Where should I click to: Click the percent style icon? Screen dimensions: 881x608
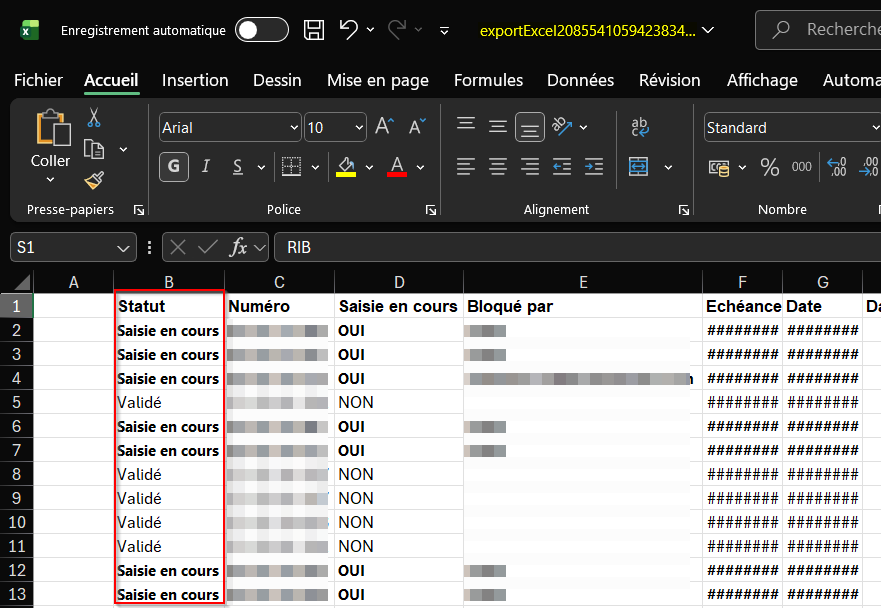coord(769,167)
